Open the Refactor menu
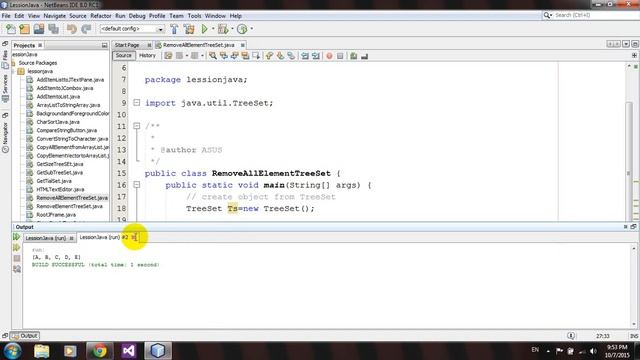Image resolution: width=640 pixels, height=360 pixels. click(101, 16)
